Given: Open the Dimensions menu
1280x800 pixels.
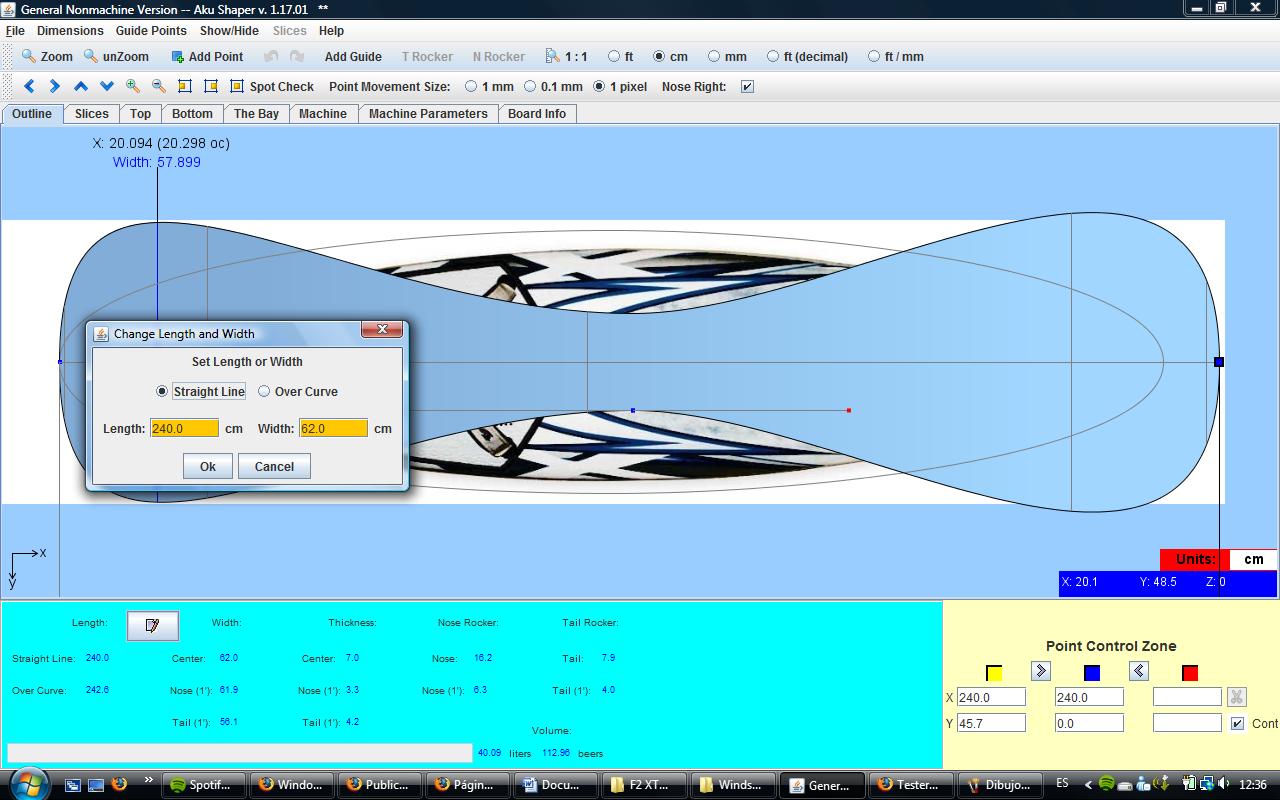Looking at the screenshot, I should (x=70, y=31).
